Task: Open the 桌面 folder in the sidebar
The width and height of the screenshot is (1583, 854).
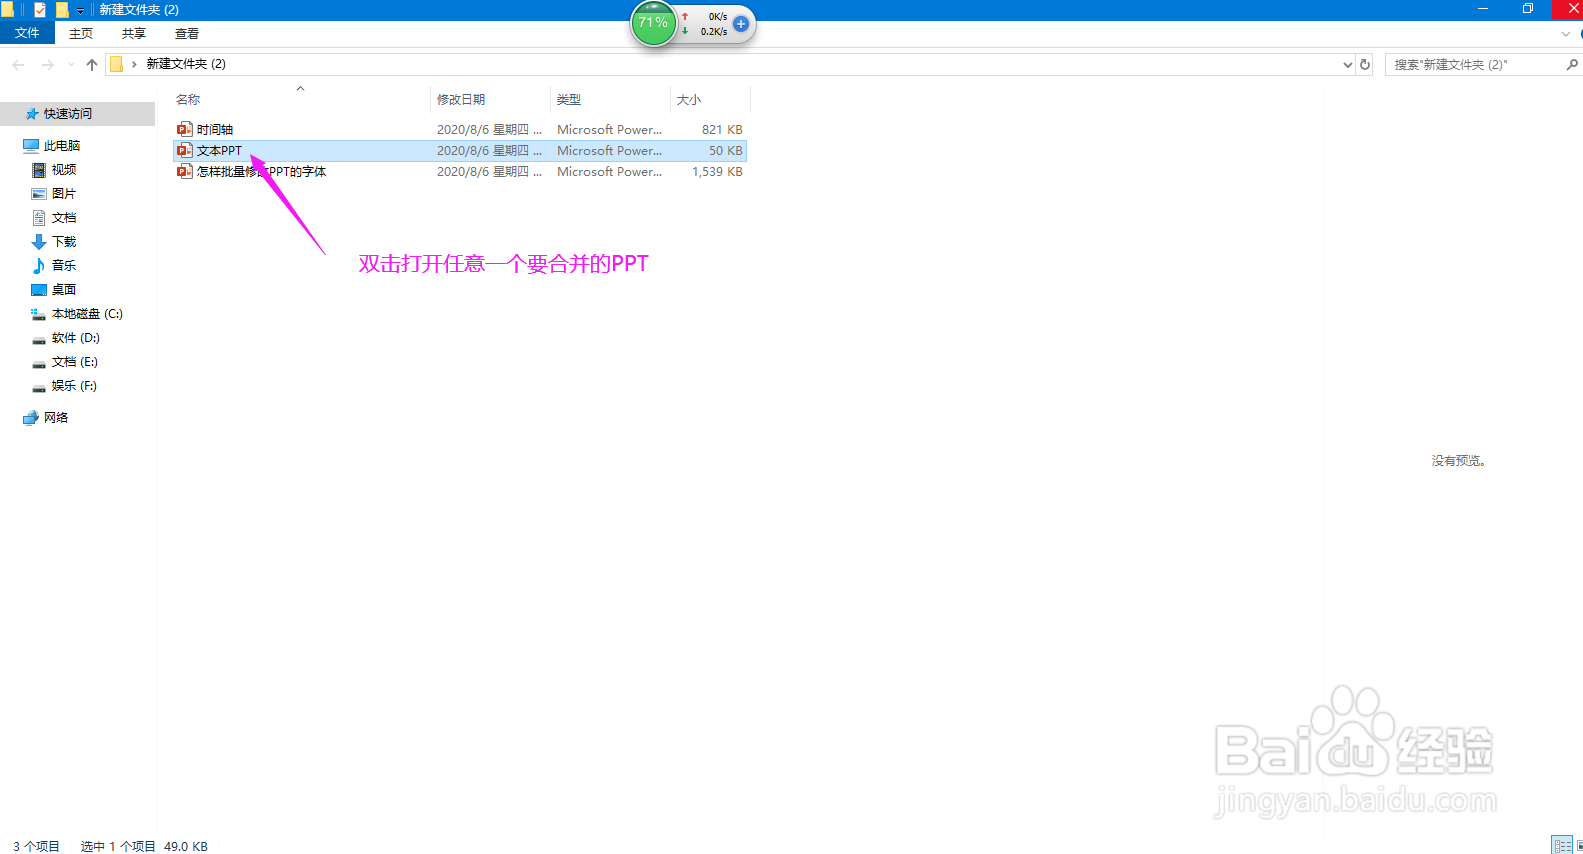Action: coord(64,290)
